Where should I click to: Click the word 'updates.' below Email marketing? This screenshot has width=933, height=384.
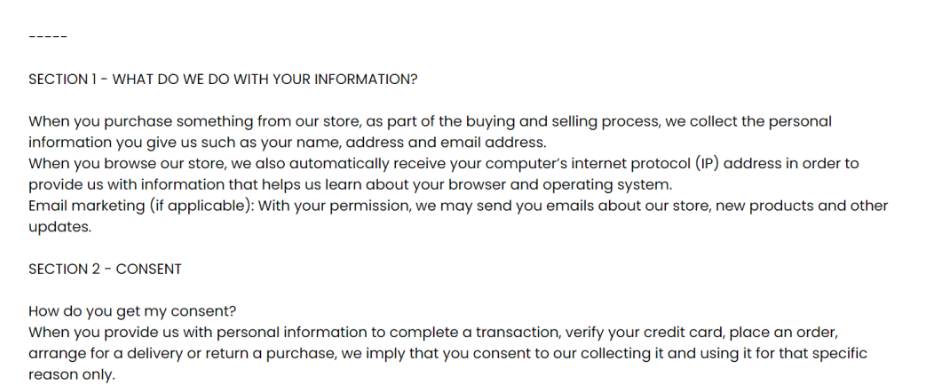(60, 227)
